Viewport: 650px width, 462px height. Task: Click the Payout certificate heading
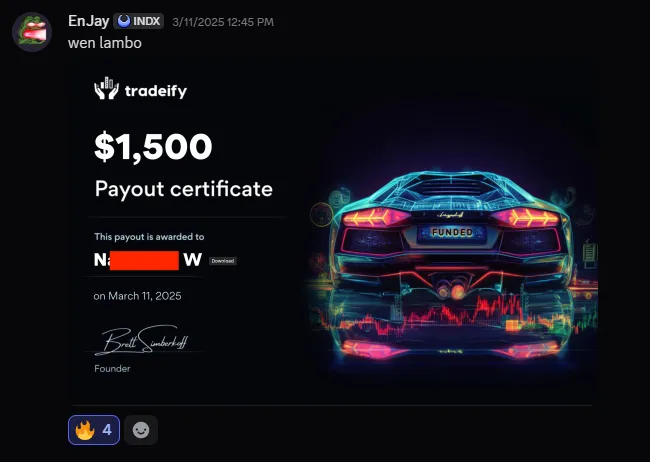point(184,189)
